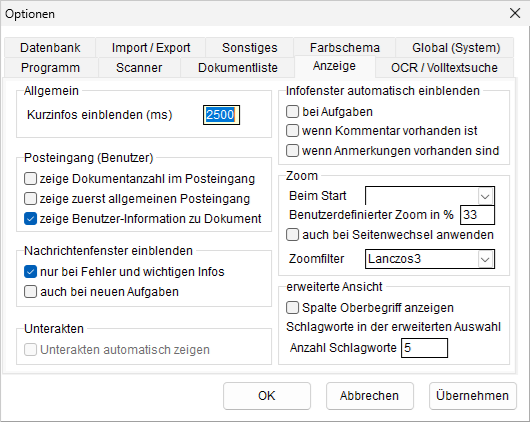Click Unterakten automatisch zeigen checkbox

pyautogui.click(x=30, y=350)
